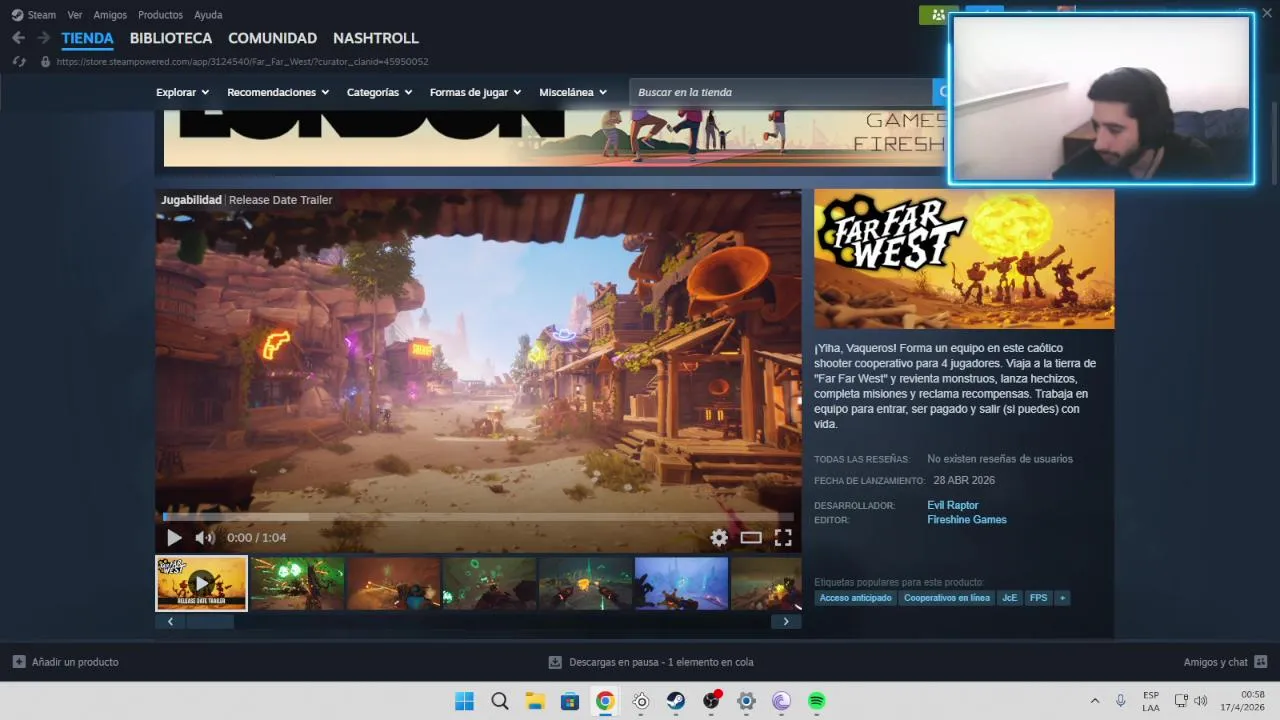This screenshot has width=1280, height=720.
Task: Click the Cooperativos en línea tag
Action: (947, 598)
